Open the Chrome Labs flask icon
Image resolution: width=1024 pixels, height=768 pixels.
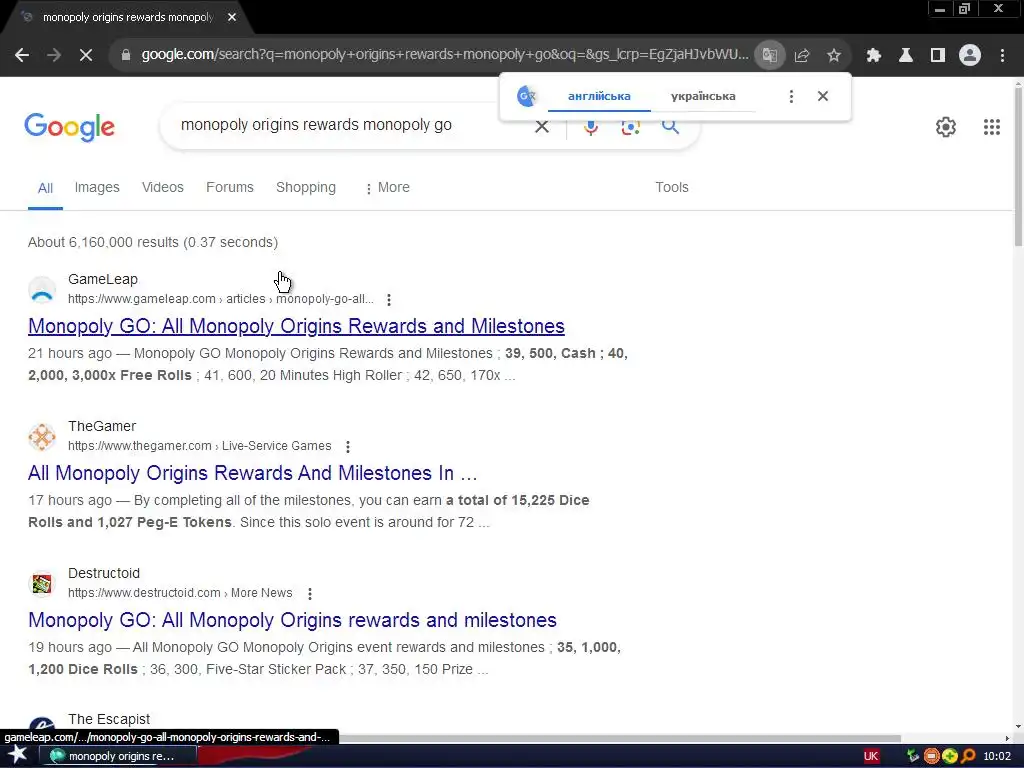pyautogui.click(x=906, y=55)
